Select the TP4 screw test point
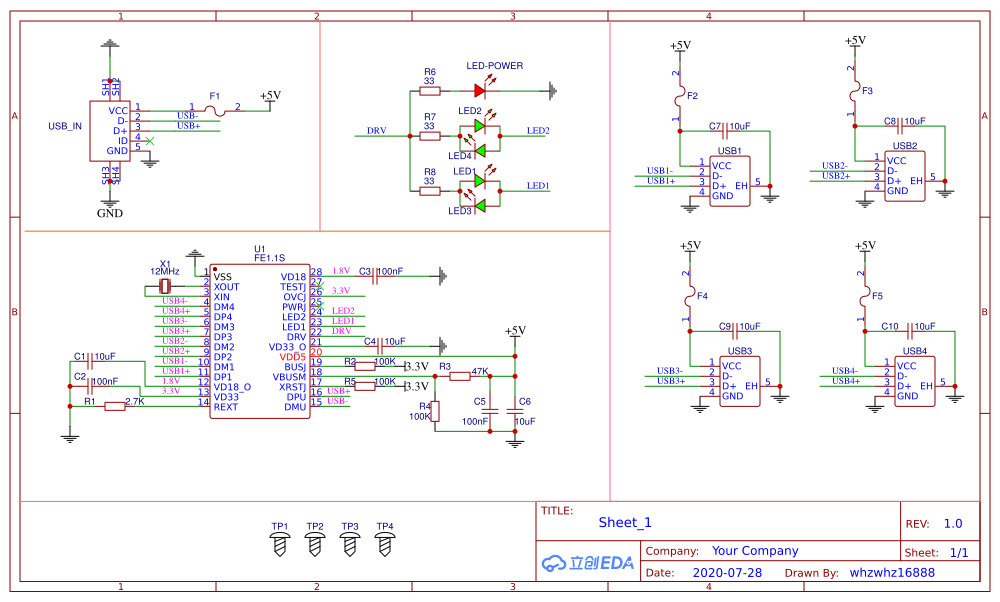The image size is (1000, 602). pos(385,545)
